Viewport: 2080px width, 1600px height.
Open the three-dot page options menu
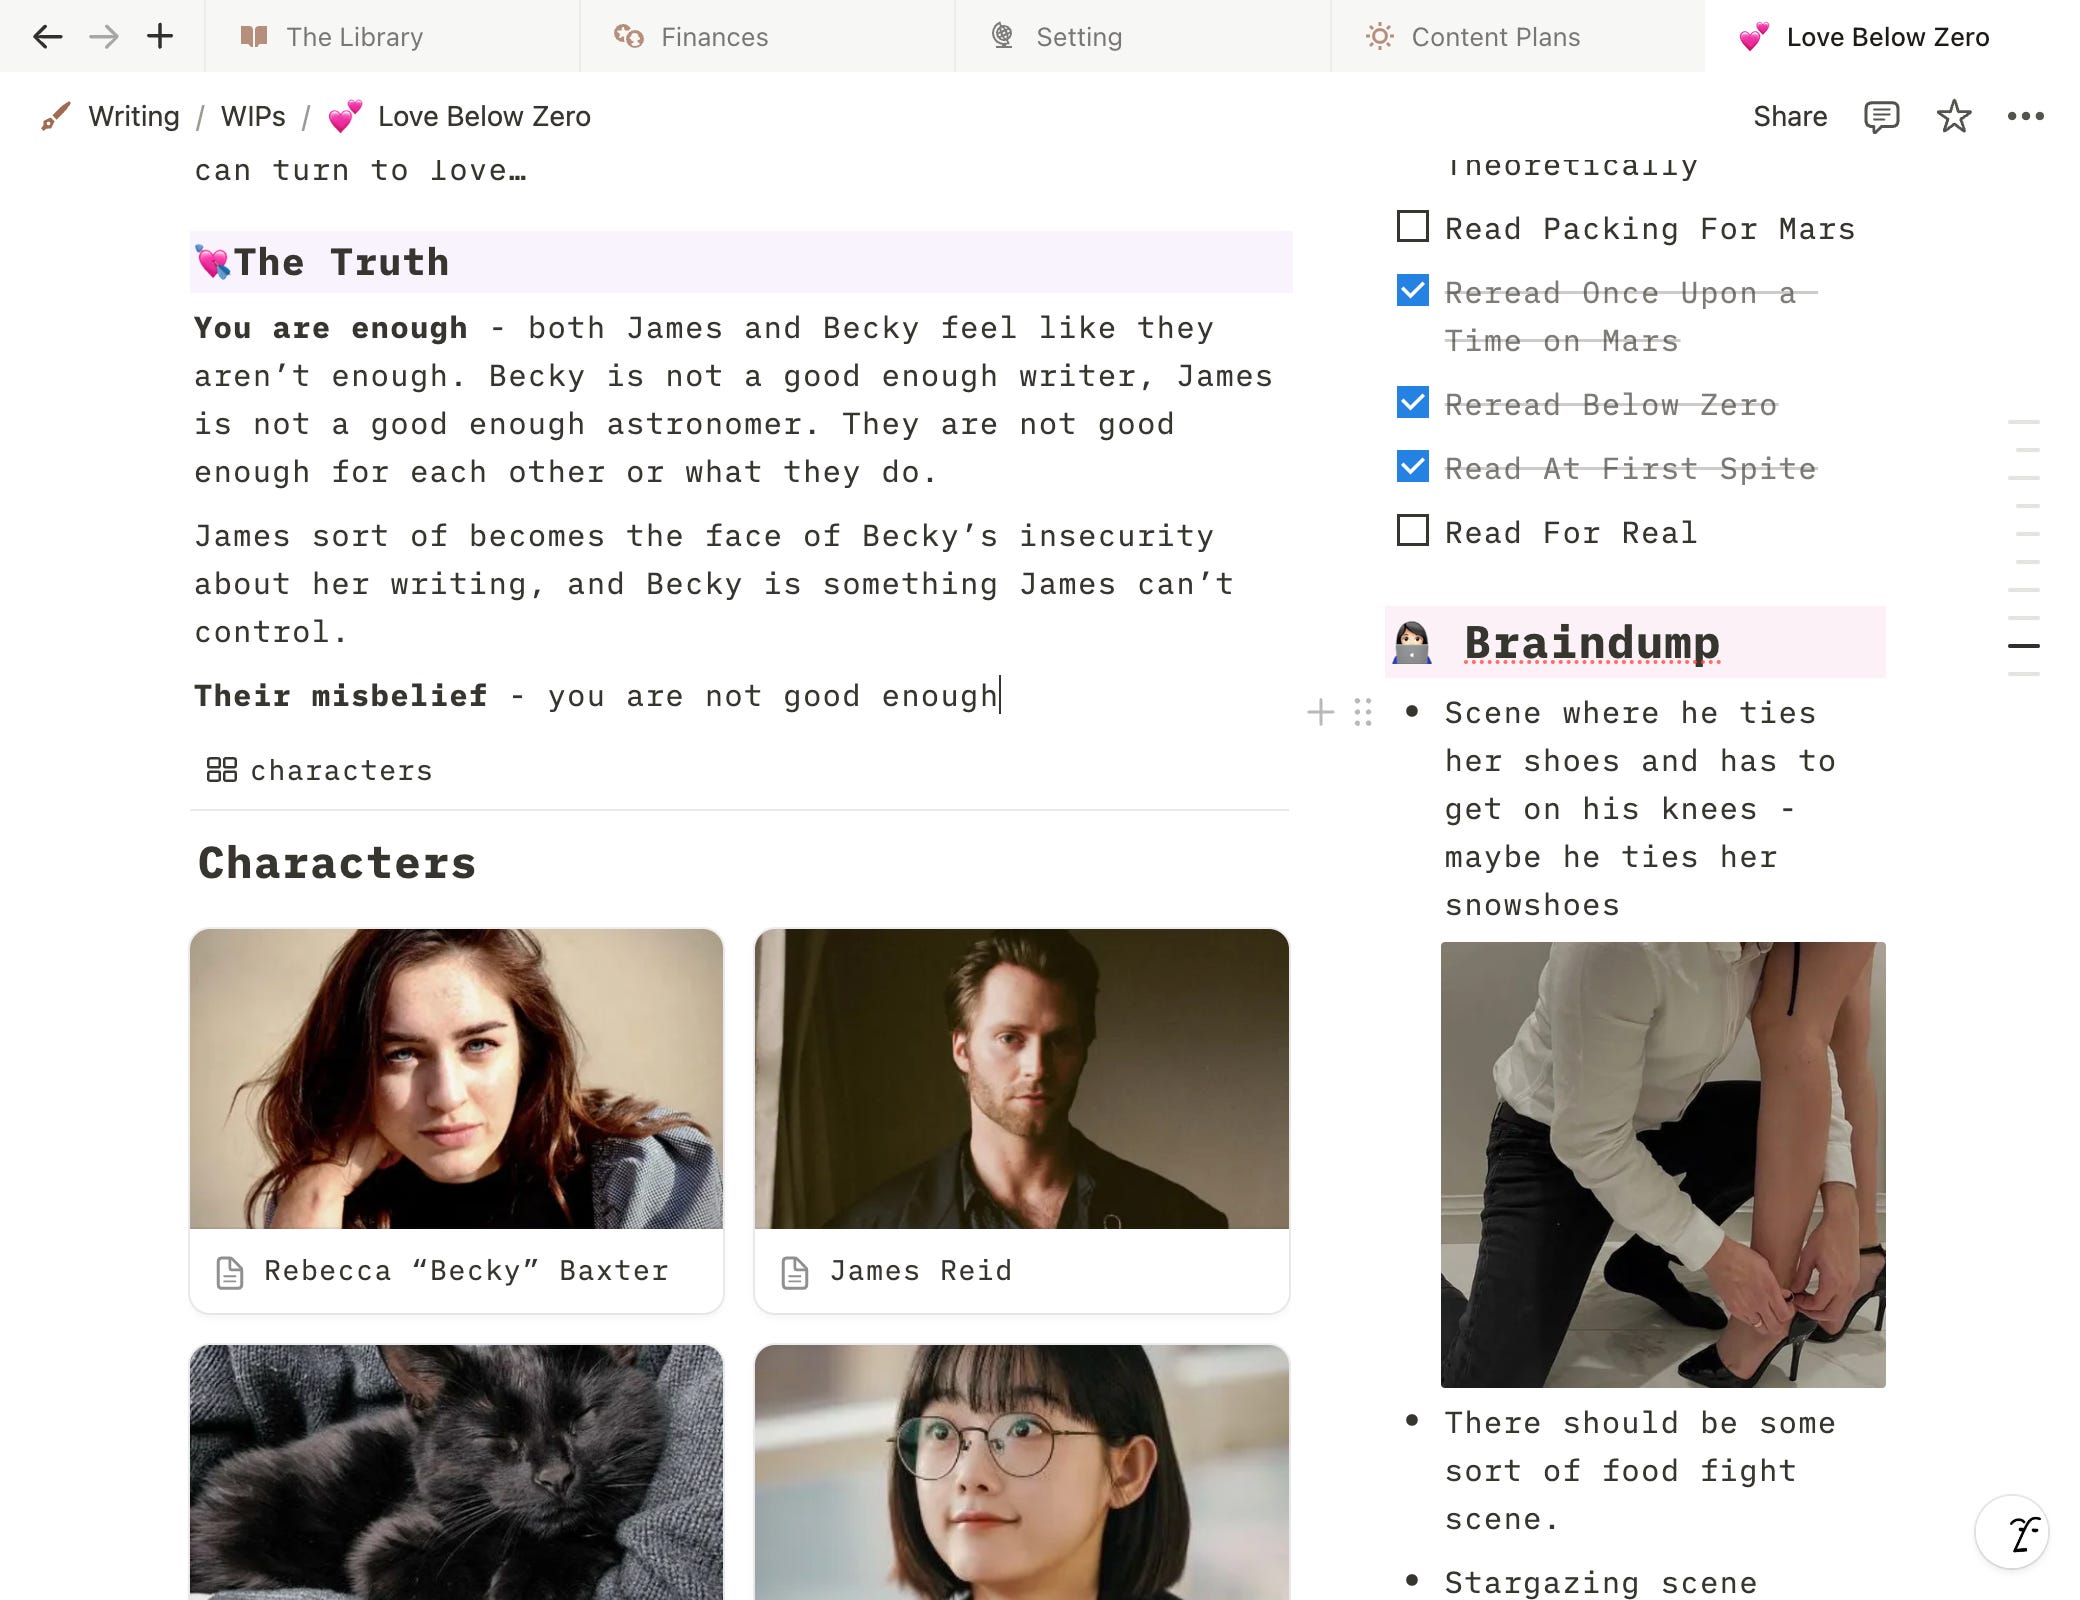click(x=2025, y=116)
